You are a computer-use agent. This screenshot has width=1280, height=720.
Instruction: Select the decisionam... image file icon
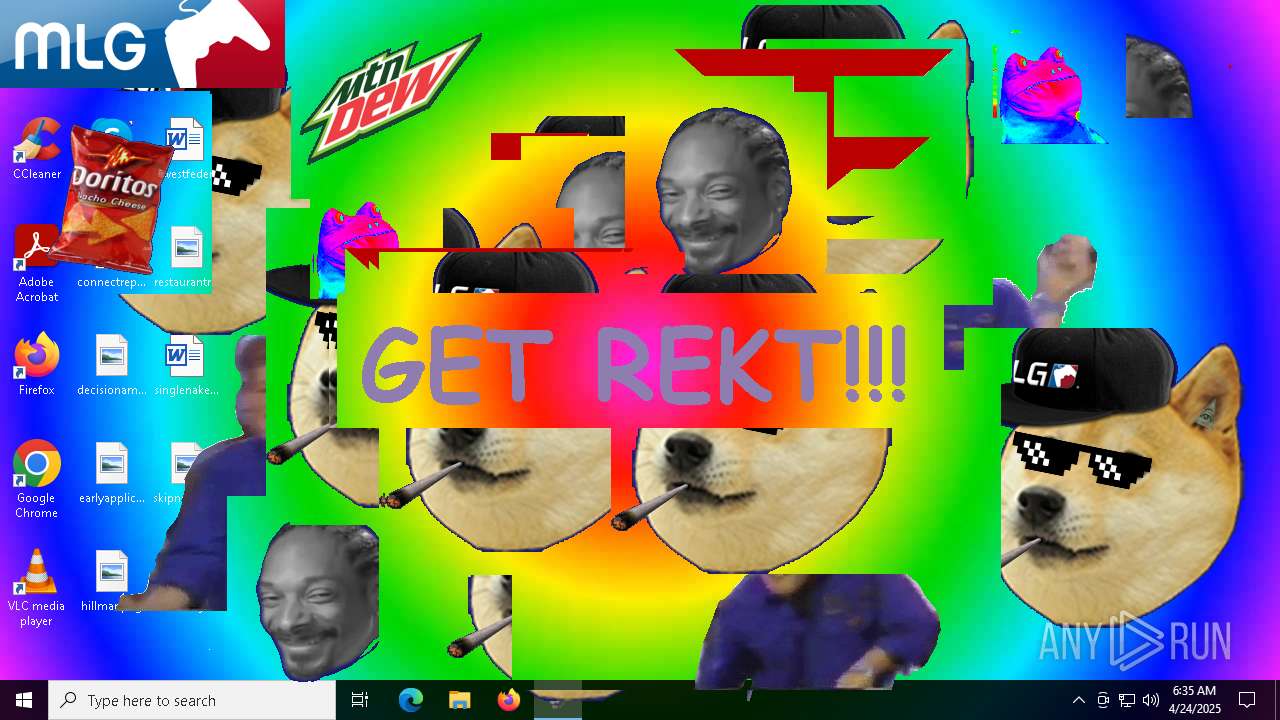pos(112,365)
